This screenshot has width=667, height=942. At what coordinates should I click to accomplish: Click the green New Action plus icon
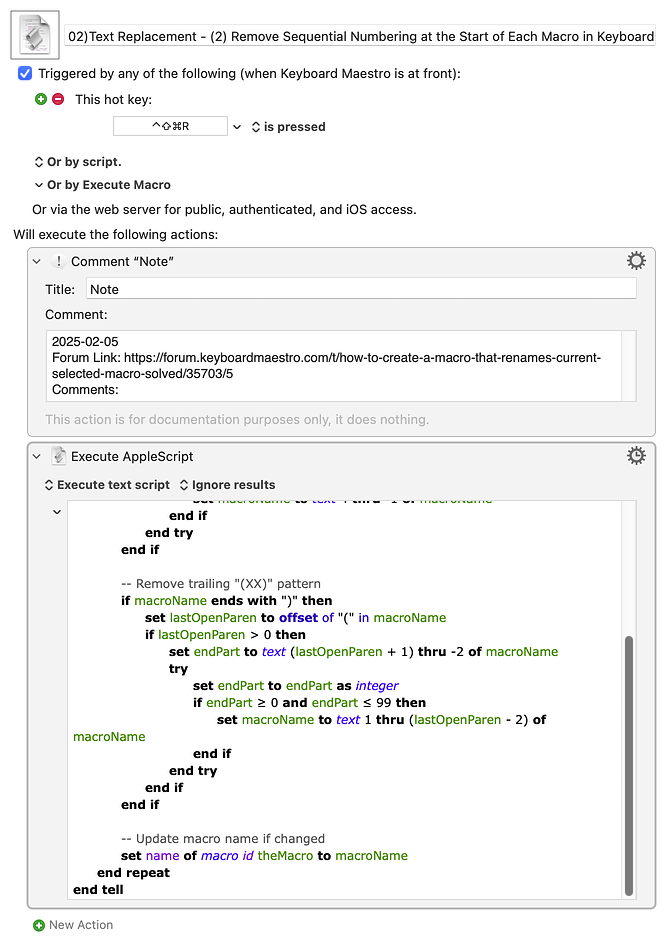pos(39,925)
